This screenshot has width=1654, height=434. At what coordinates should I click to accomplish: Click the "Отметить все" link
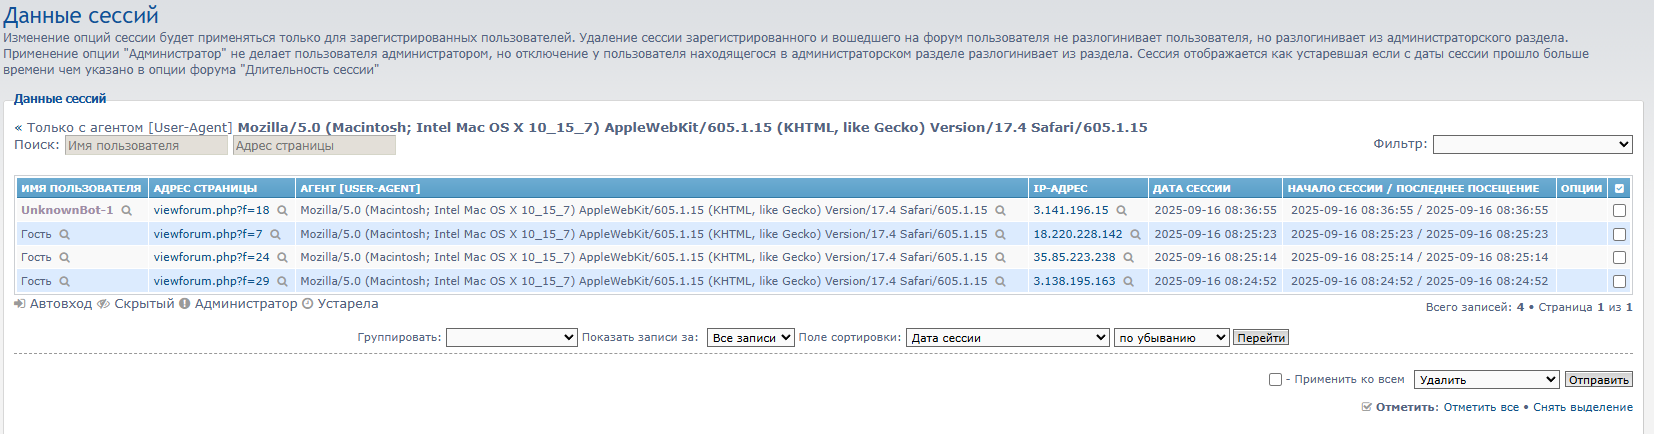[x=1481, y=408]
